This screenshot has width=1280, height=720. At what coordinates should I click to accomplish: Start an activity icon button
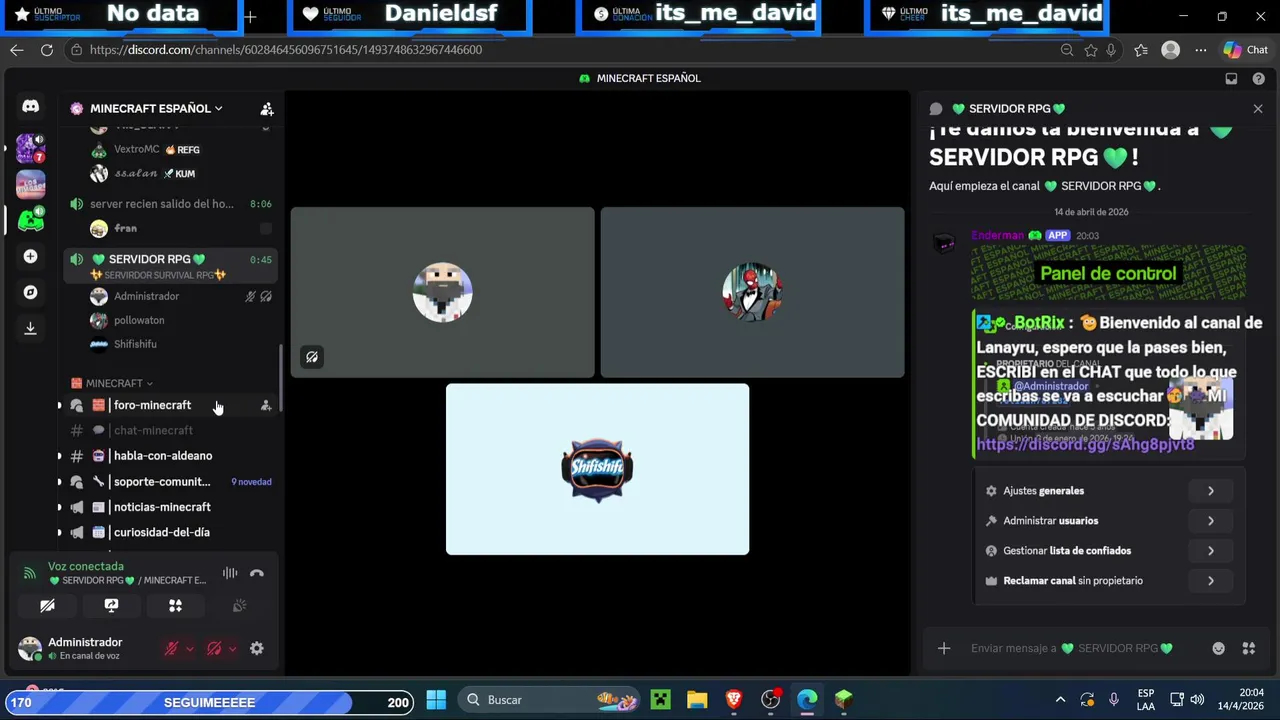point(175,606)
